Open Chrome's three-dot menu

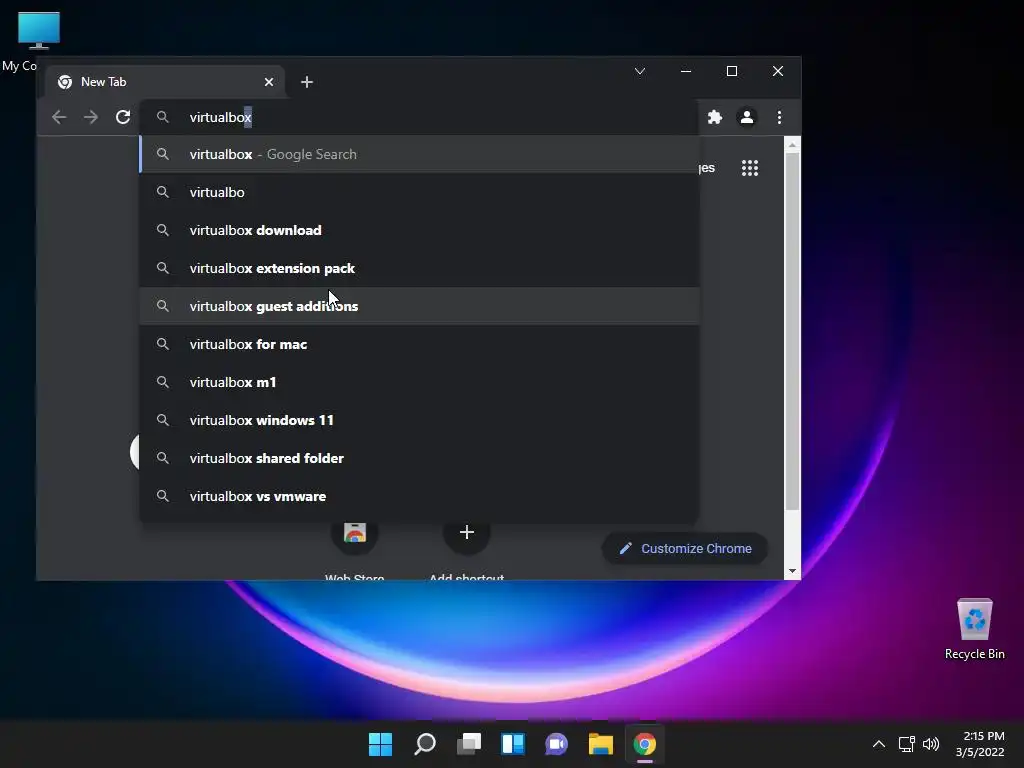779,118
